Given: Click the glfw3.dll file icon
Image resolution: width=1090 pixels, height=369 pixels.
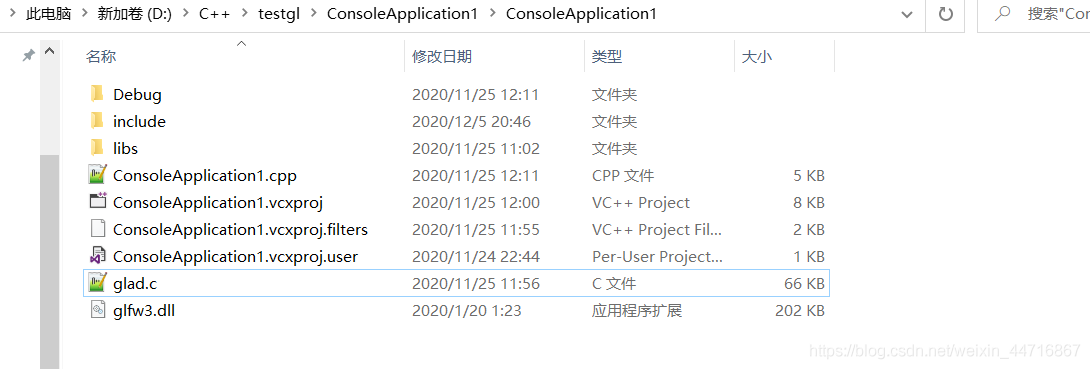Looking at the screenshot, I should click(x=97, y=310).
